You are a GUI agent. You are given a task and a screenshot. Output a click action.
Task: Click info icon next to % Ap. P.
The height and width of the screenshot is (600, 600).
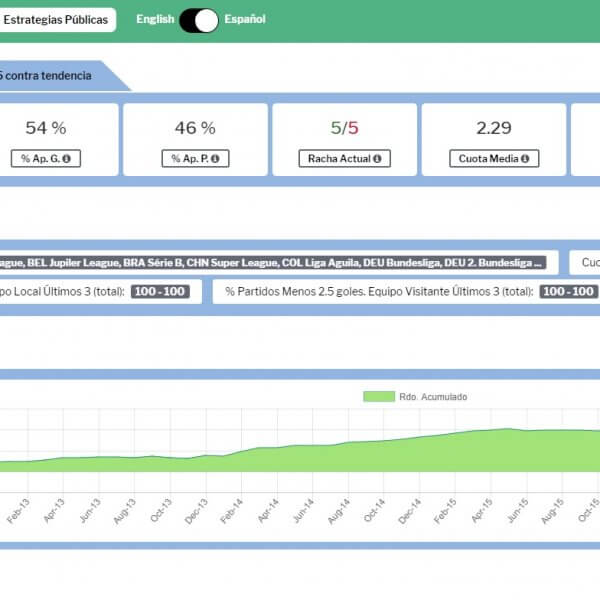[x=215, y=158]
